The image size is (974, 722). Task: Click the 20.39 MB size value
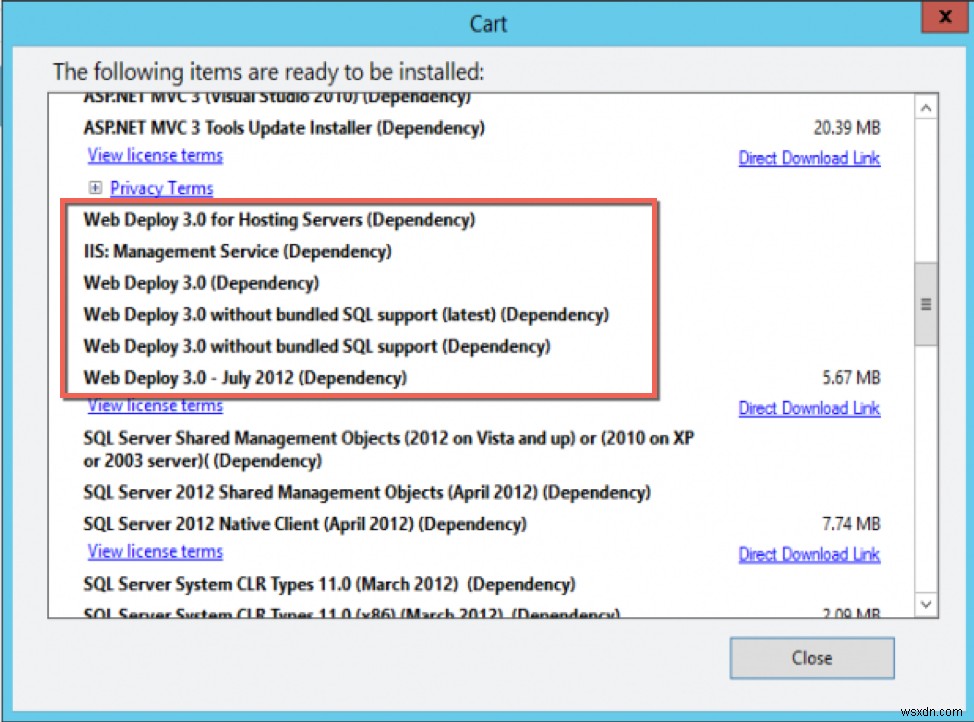click(x=847, y=128)
